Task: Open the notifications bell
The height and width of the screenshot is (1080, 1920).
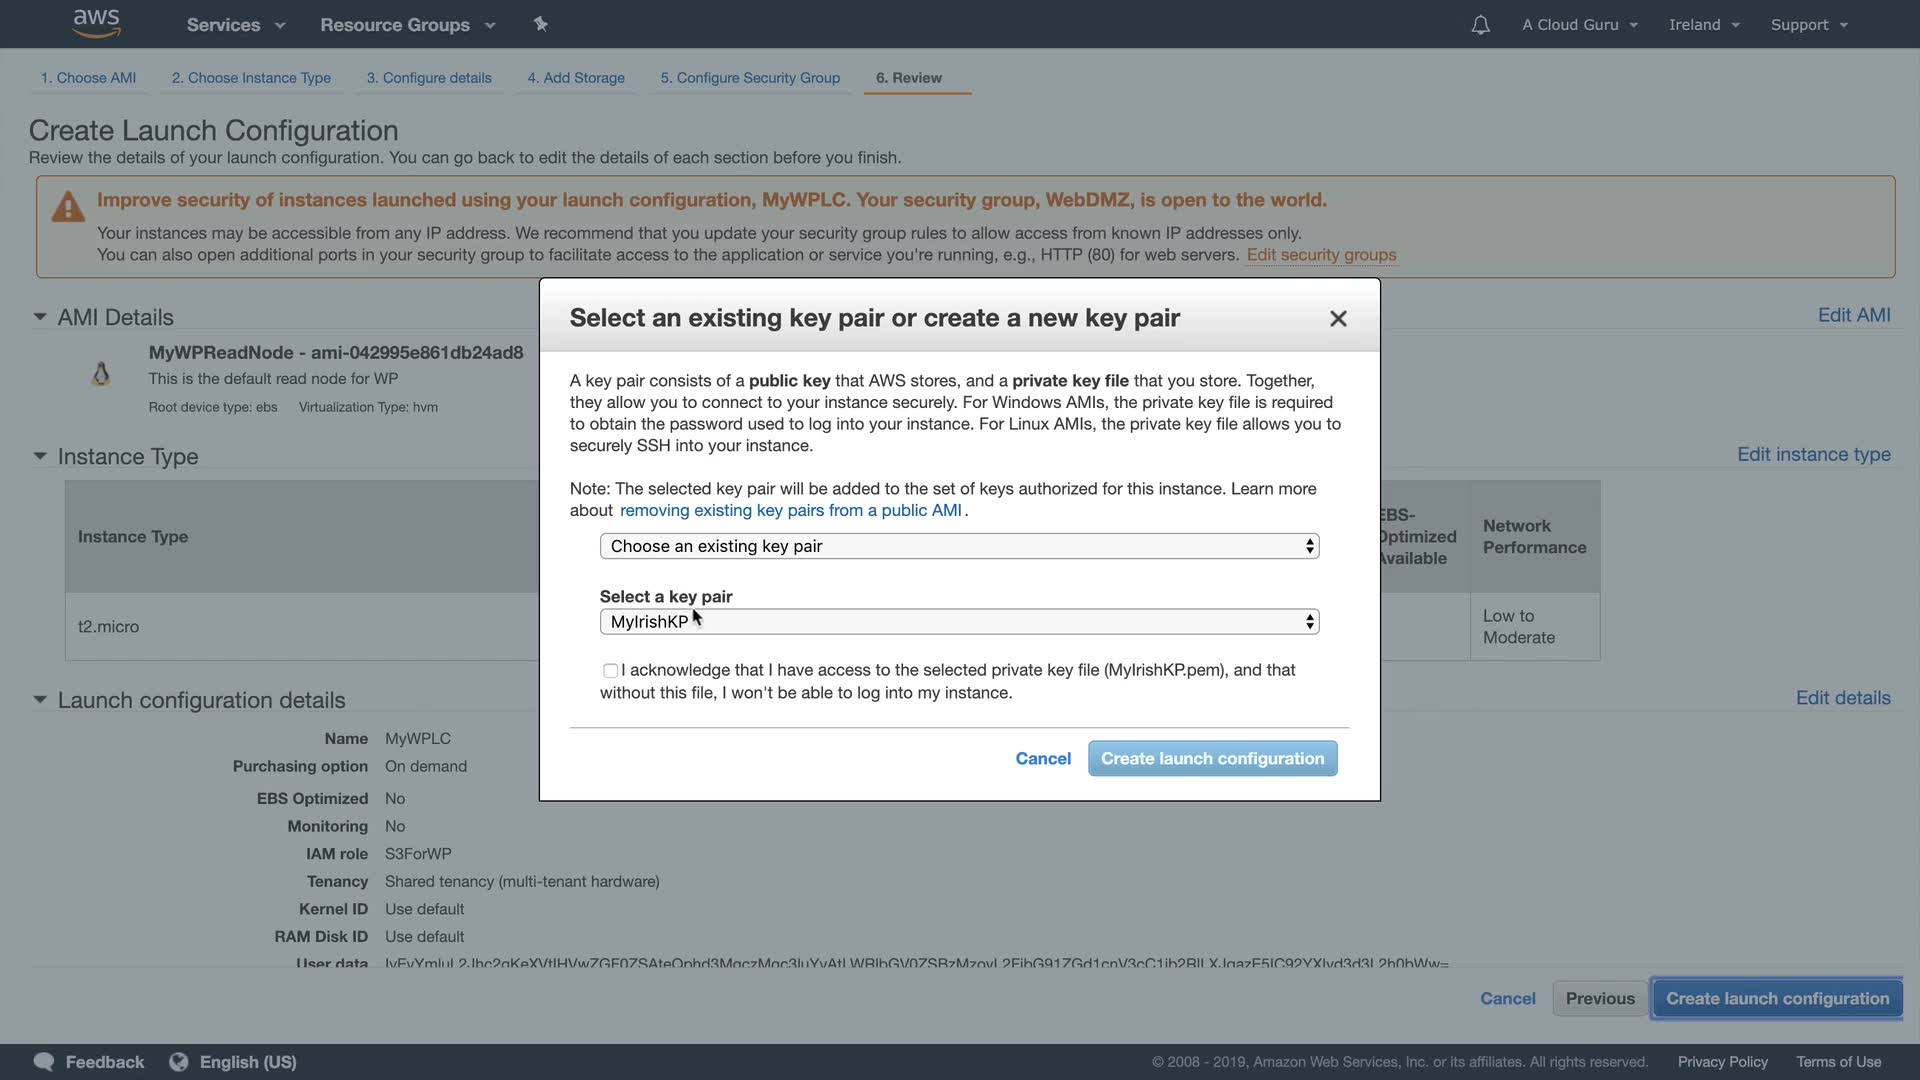Action: (1480, 25)
